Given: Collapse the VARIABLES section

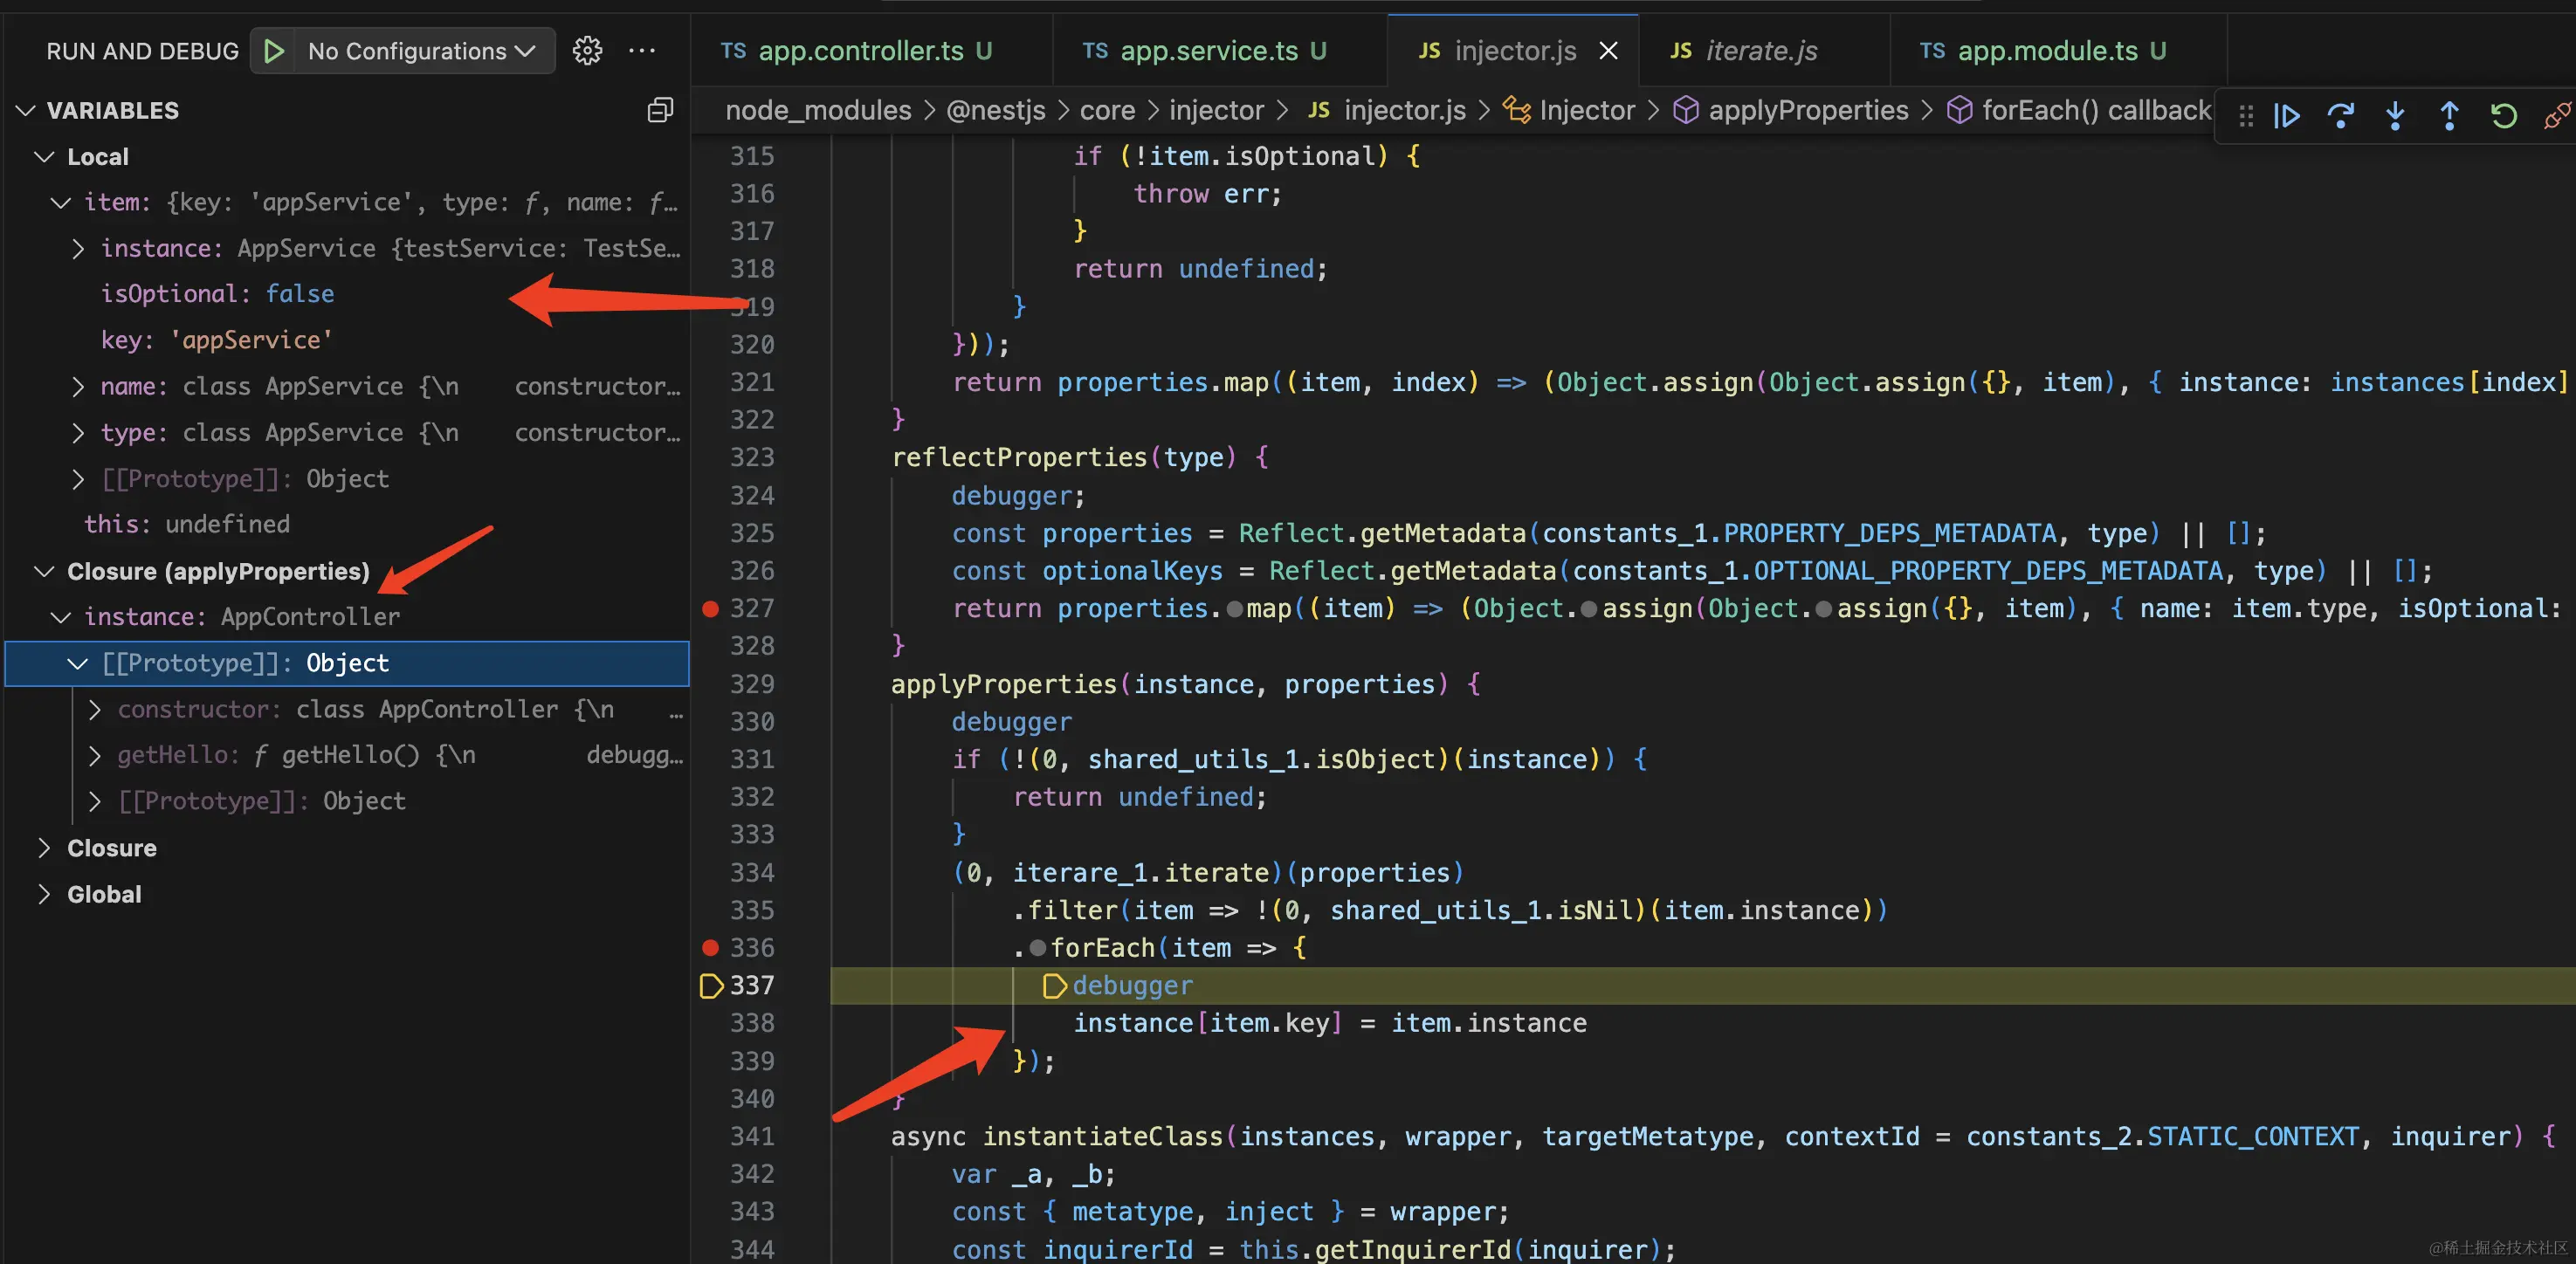Looking at the screenshot, I should (27, 110).
